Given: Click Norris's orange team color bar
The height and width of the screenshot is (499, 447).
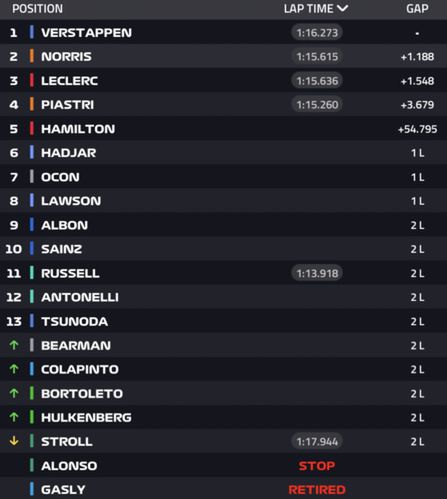Looking at the screenshot, I should pos(32,56).
